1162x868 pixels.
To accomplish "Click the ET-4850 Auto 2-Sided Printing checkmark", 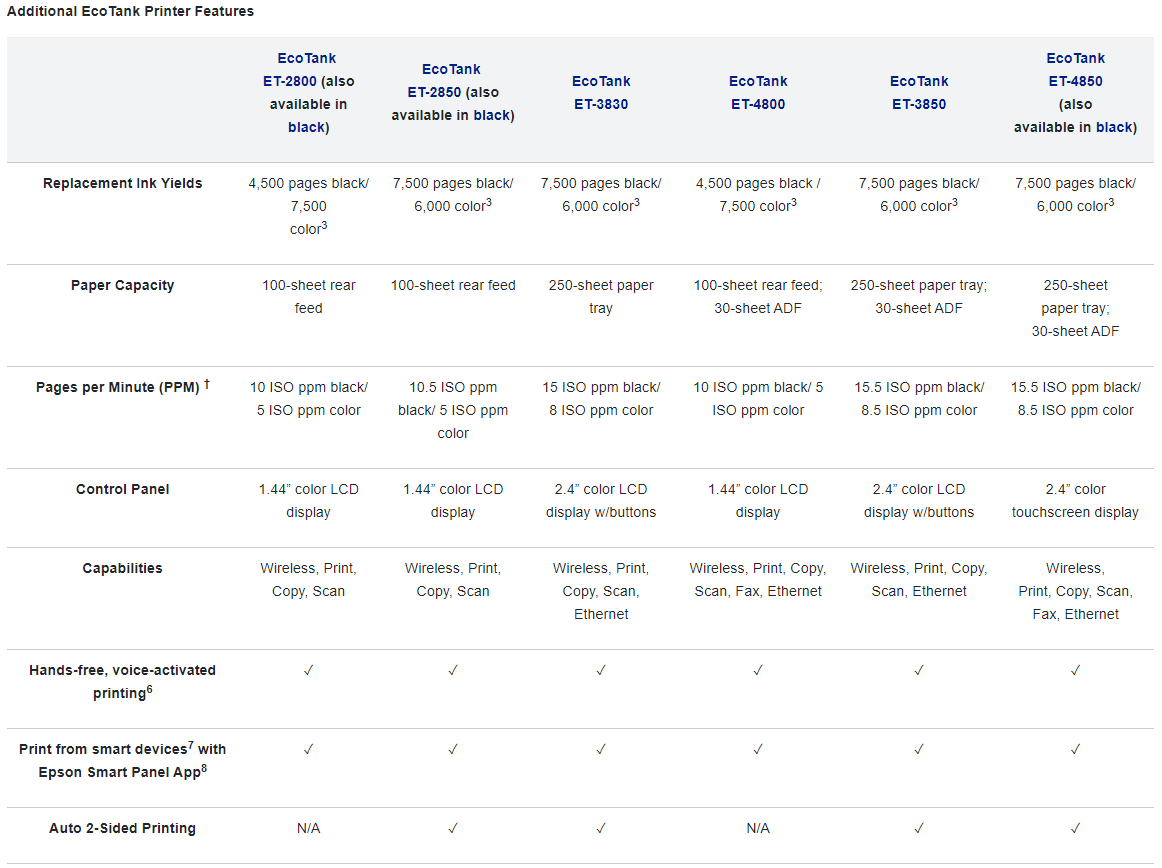I will click(x=1075, y=828).
